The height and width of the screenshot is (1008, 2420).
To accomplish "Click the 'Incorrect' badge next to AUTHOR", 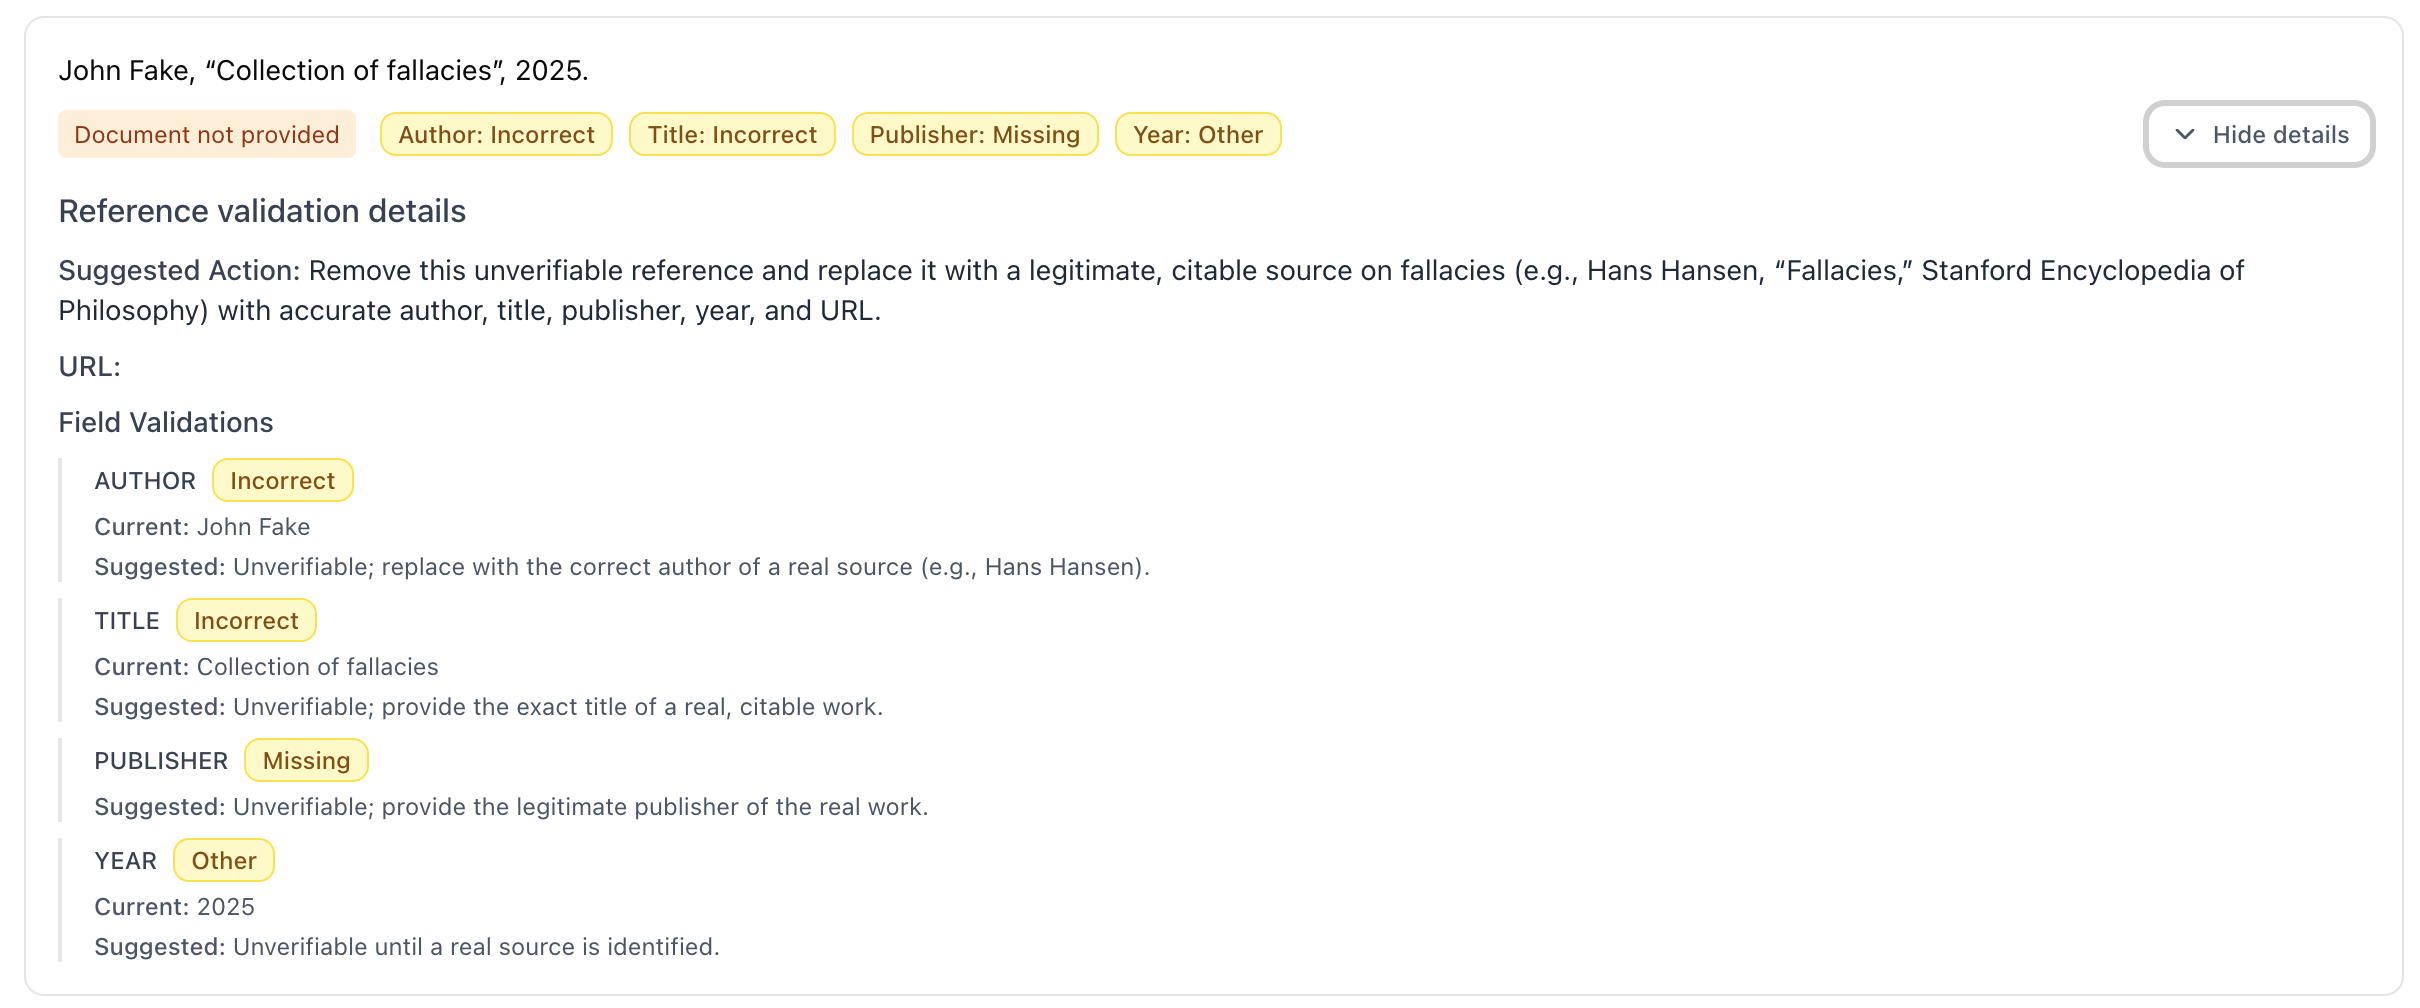I will point(282,480).
